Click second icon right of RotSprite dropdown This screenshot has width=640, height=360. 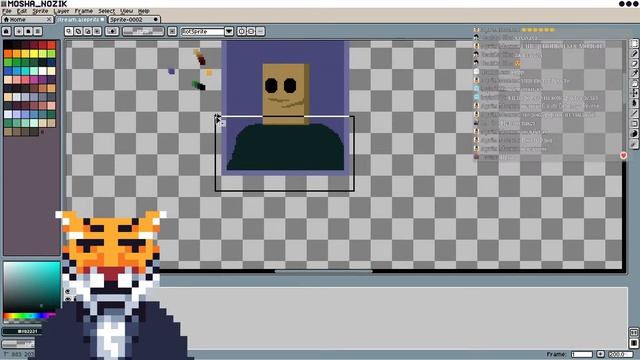pyautogui.click(x=251, y=31)
